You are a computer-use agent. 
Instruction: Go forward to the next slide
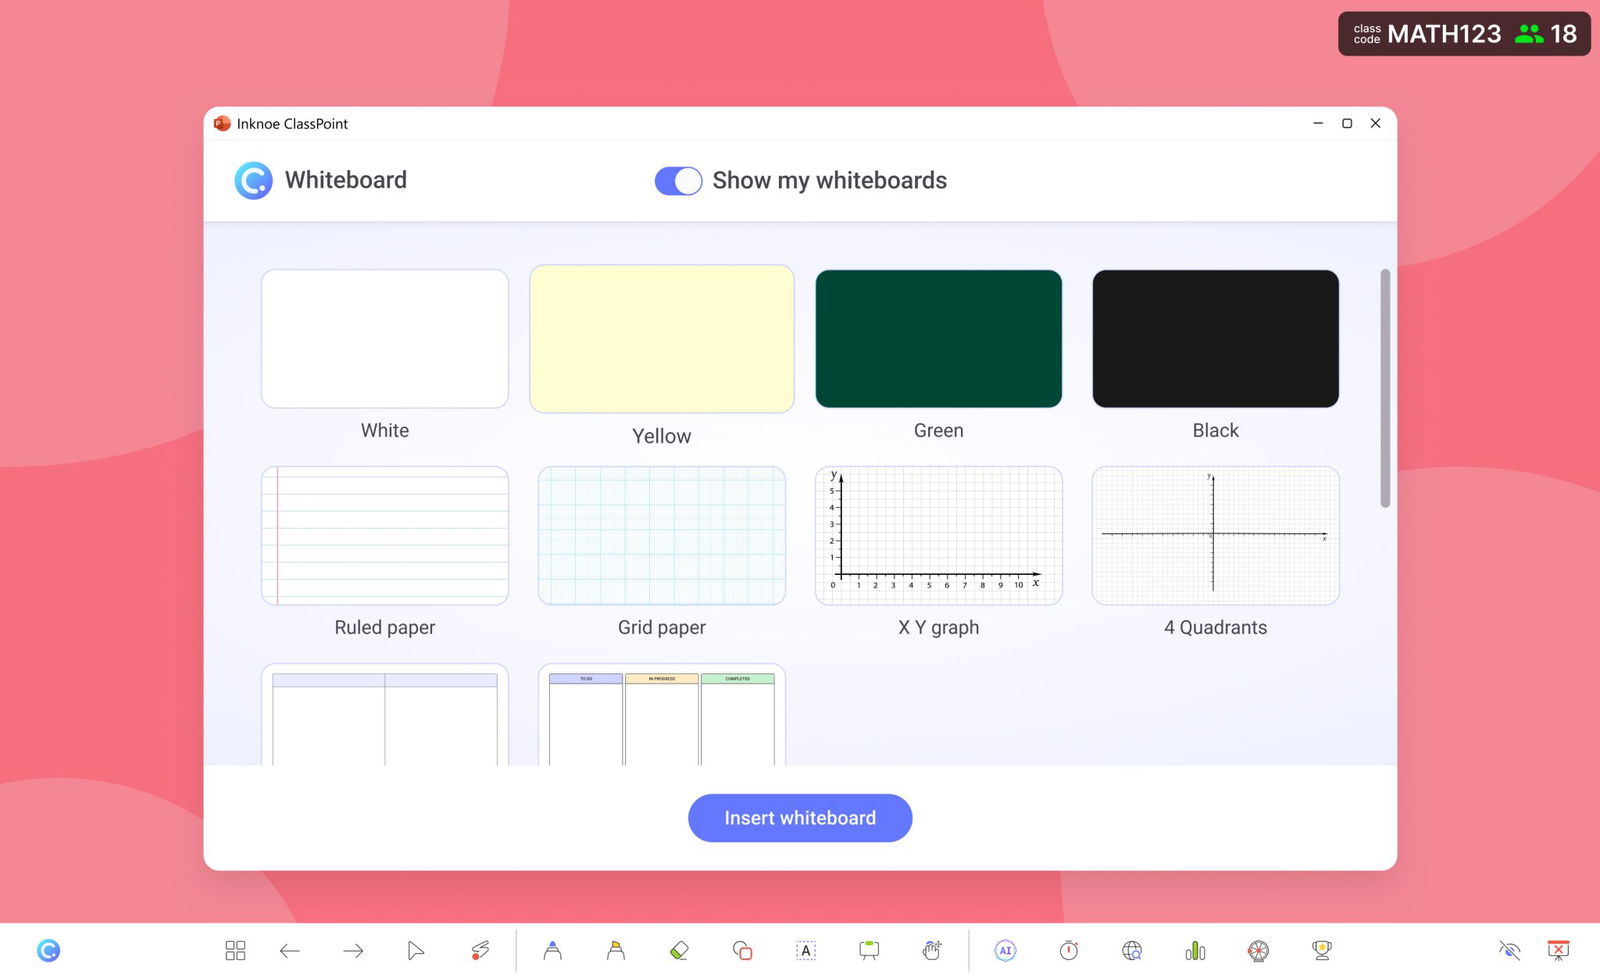coord(352,950)
